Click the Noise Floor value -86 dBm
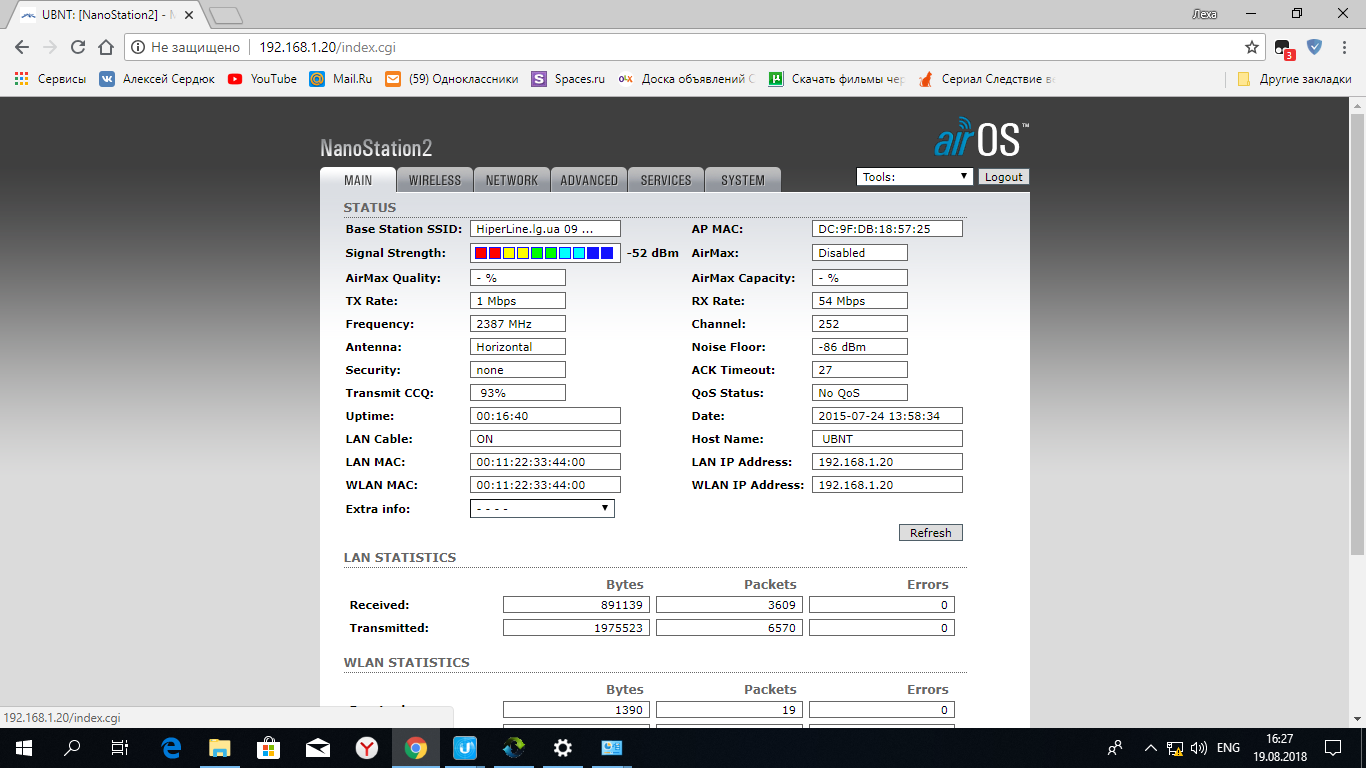This screenshot has height=768, width=1366. pos(859,347)
